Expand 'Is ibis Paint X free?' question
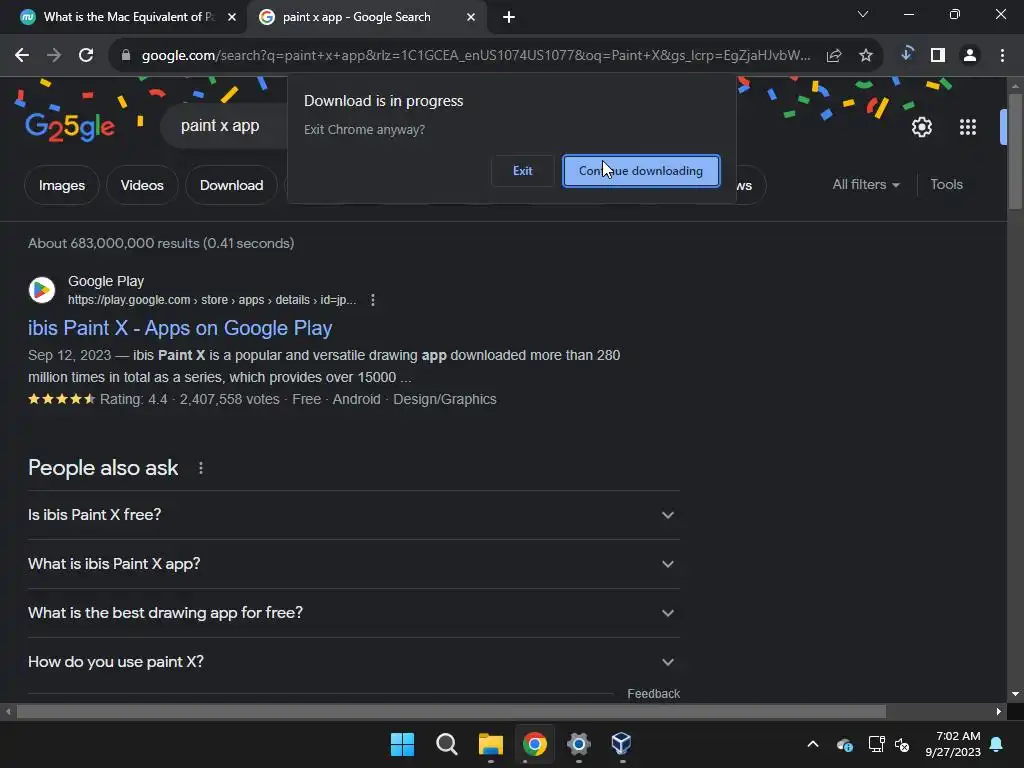The image size is (1024, 768). pyautogui.click(x=353, y=515)
